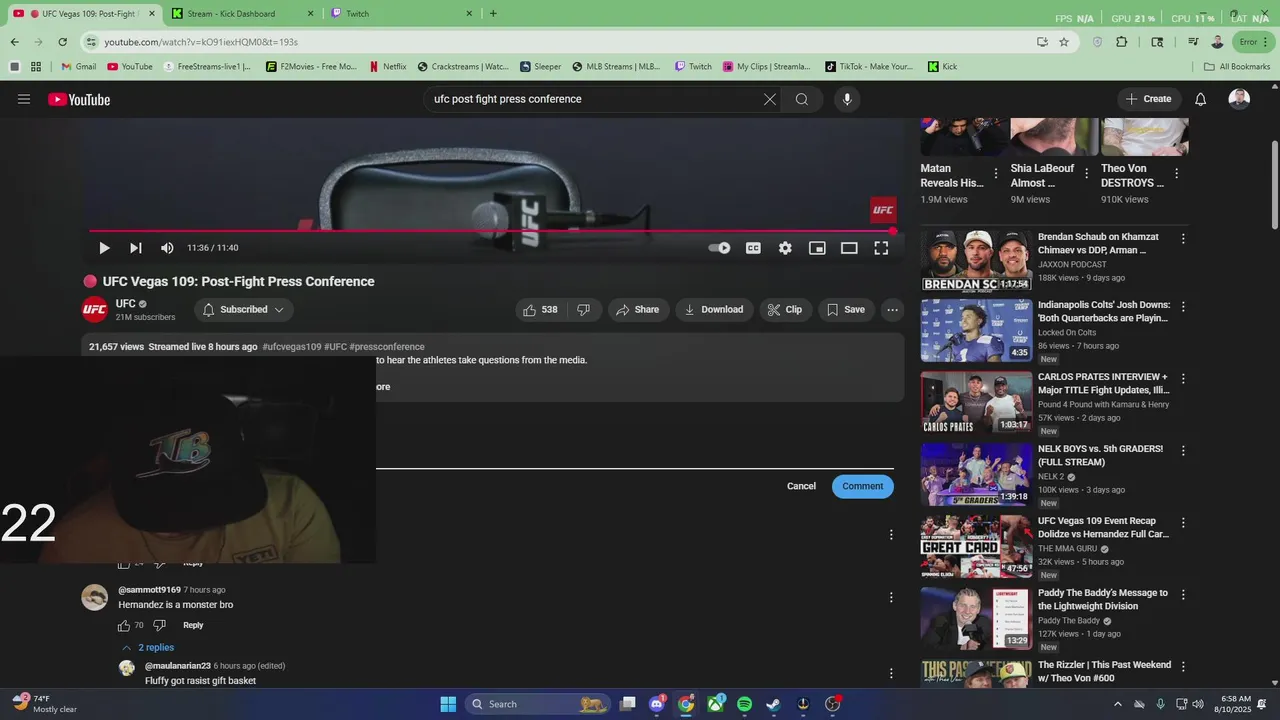Open the UFC channel avatar

(x=95, y=310)
